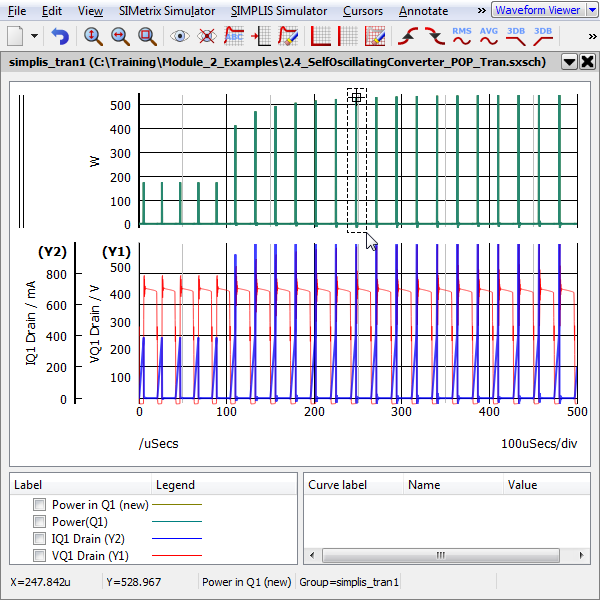Click the red VQ1 Drain legend line

(x=176, y=556)
